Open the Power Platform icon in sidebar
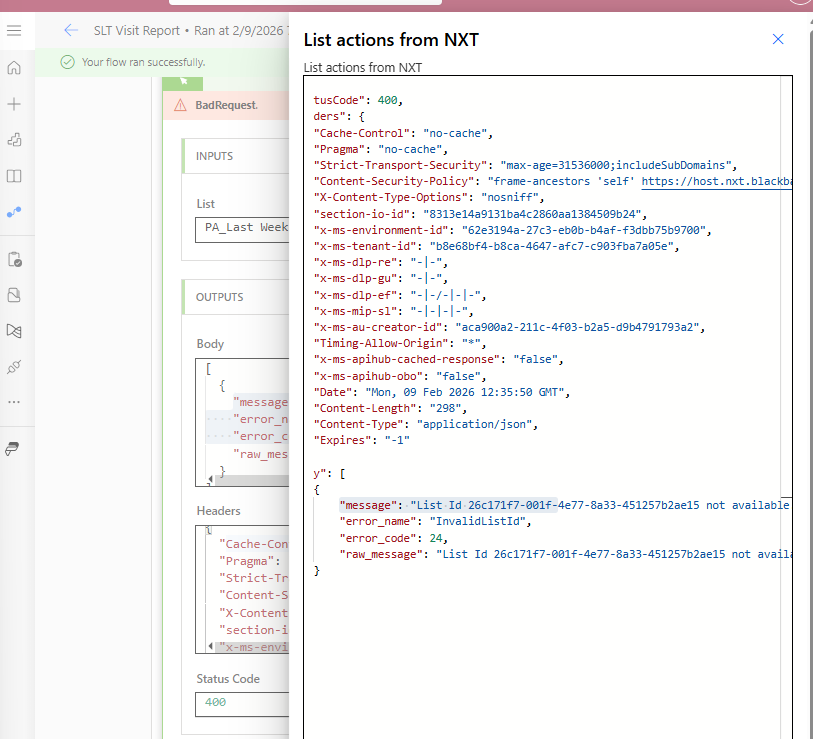Screen dimensions: 813x739 click(x=12, y=449)
